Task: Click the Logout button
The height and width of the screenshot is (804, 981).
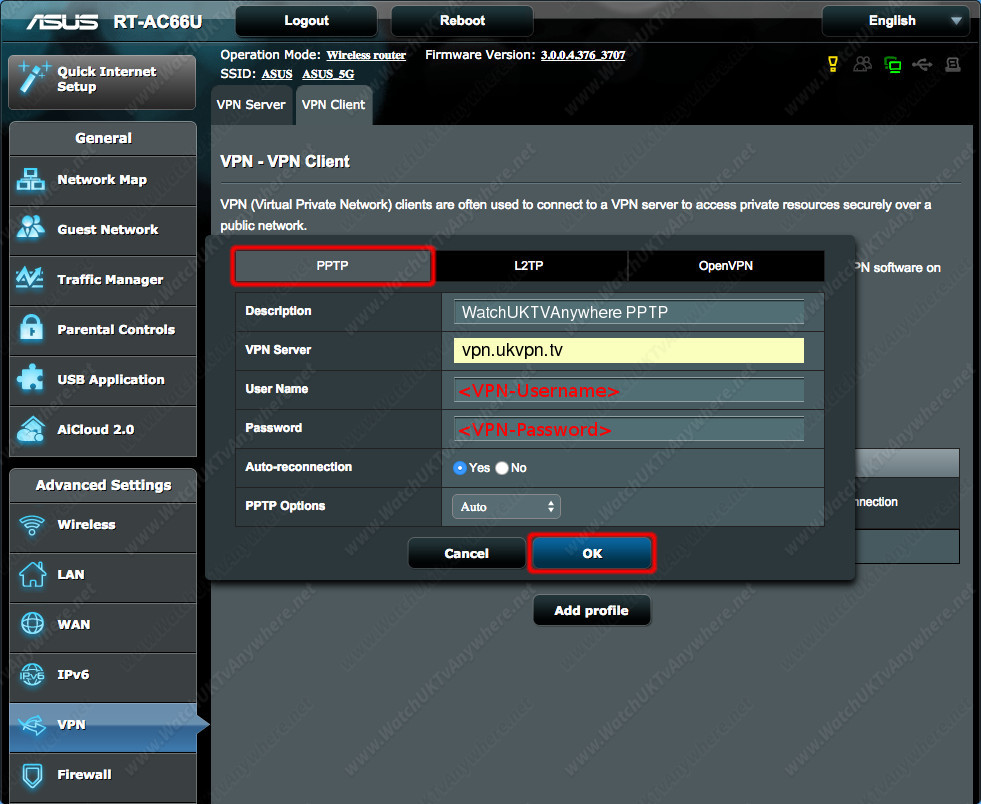Action: 307,21
